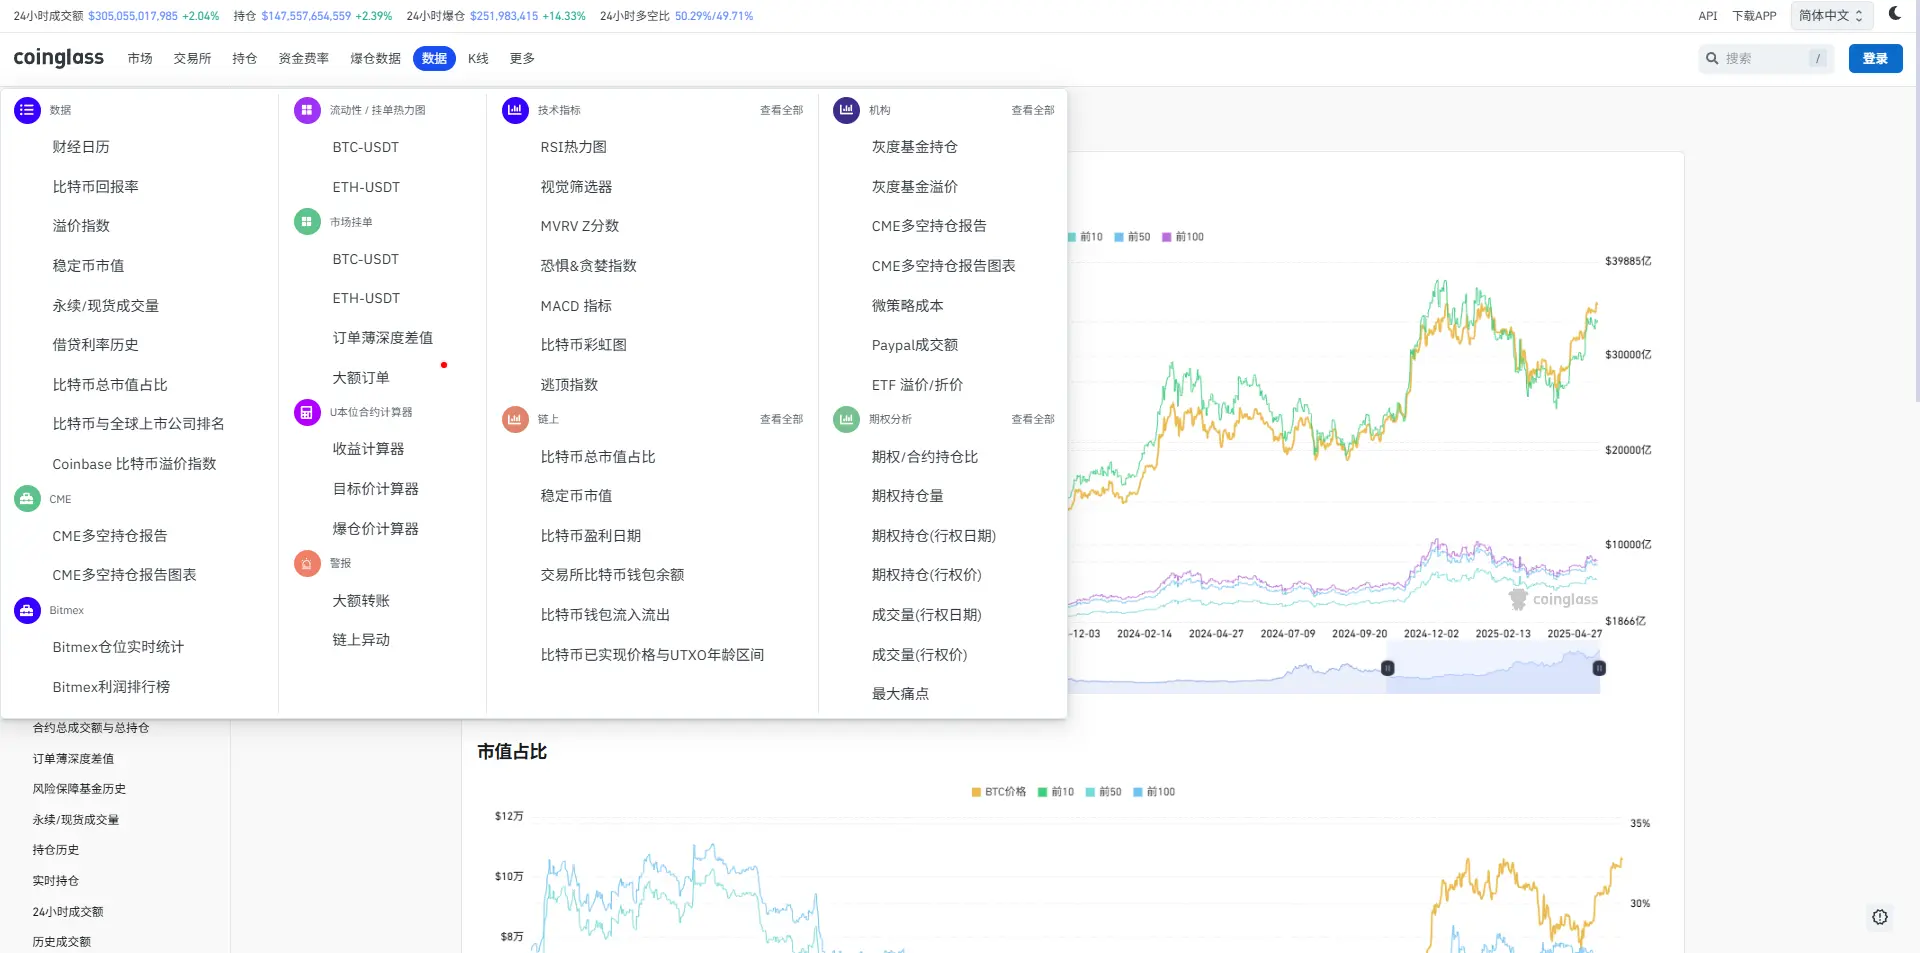The image size is (1920, 953).
Task: Open 比特币已实现价格与UTXO年龄区间 entry
Action: 652,655
